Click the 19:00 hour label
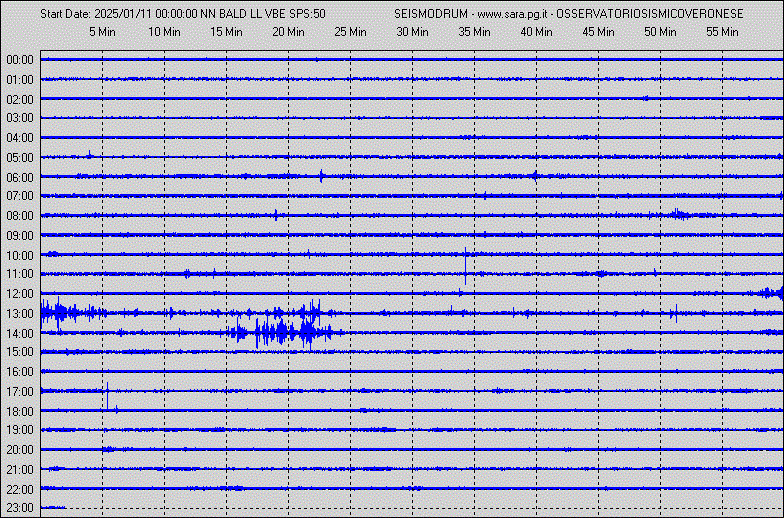The height and width of the screenshot is (518, 784). pyautogui.click(x=20, y=430)
